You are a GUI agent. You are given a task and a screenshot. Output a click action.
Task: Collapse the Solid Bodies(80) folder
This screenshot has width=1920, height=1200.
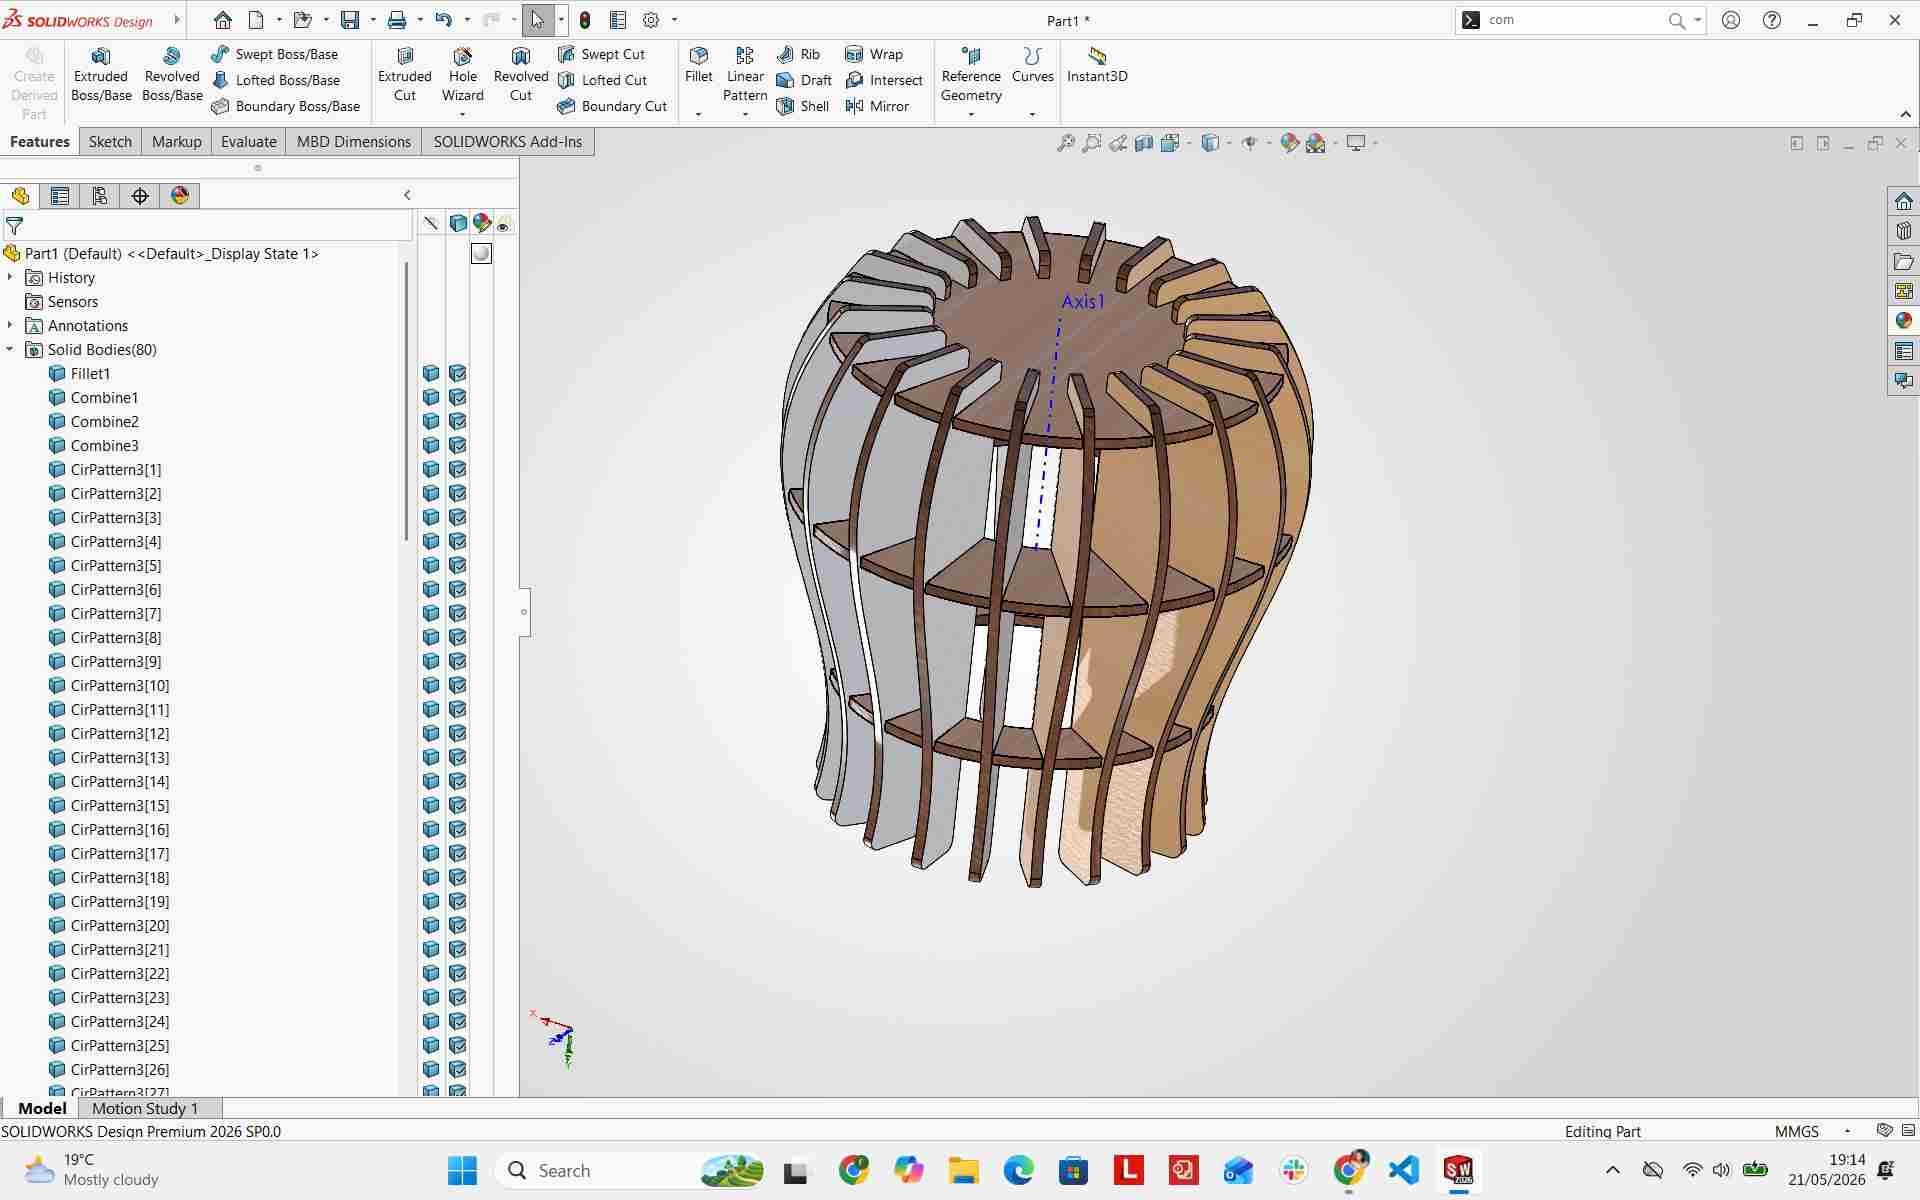[x=10, y=349]
